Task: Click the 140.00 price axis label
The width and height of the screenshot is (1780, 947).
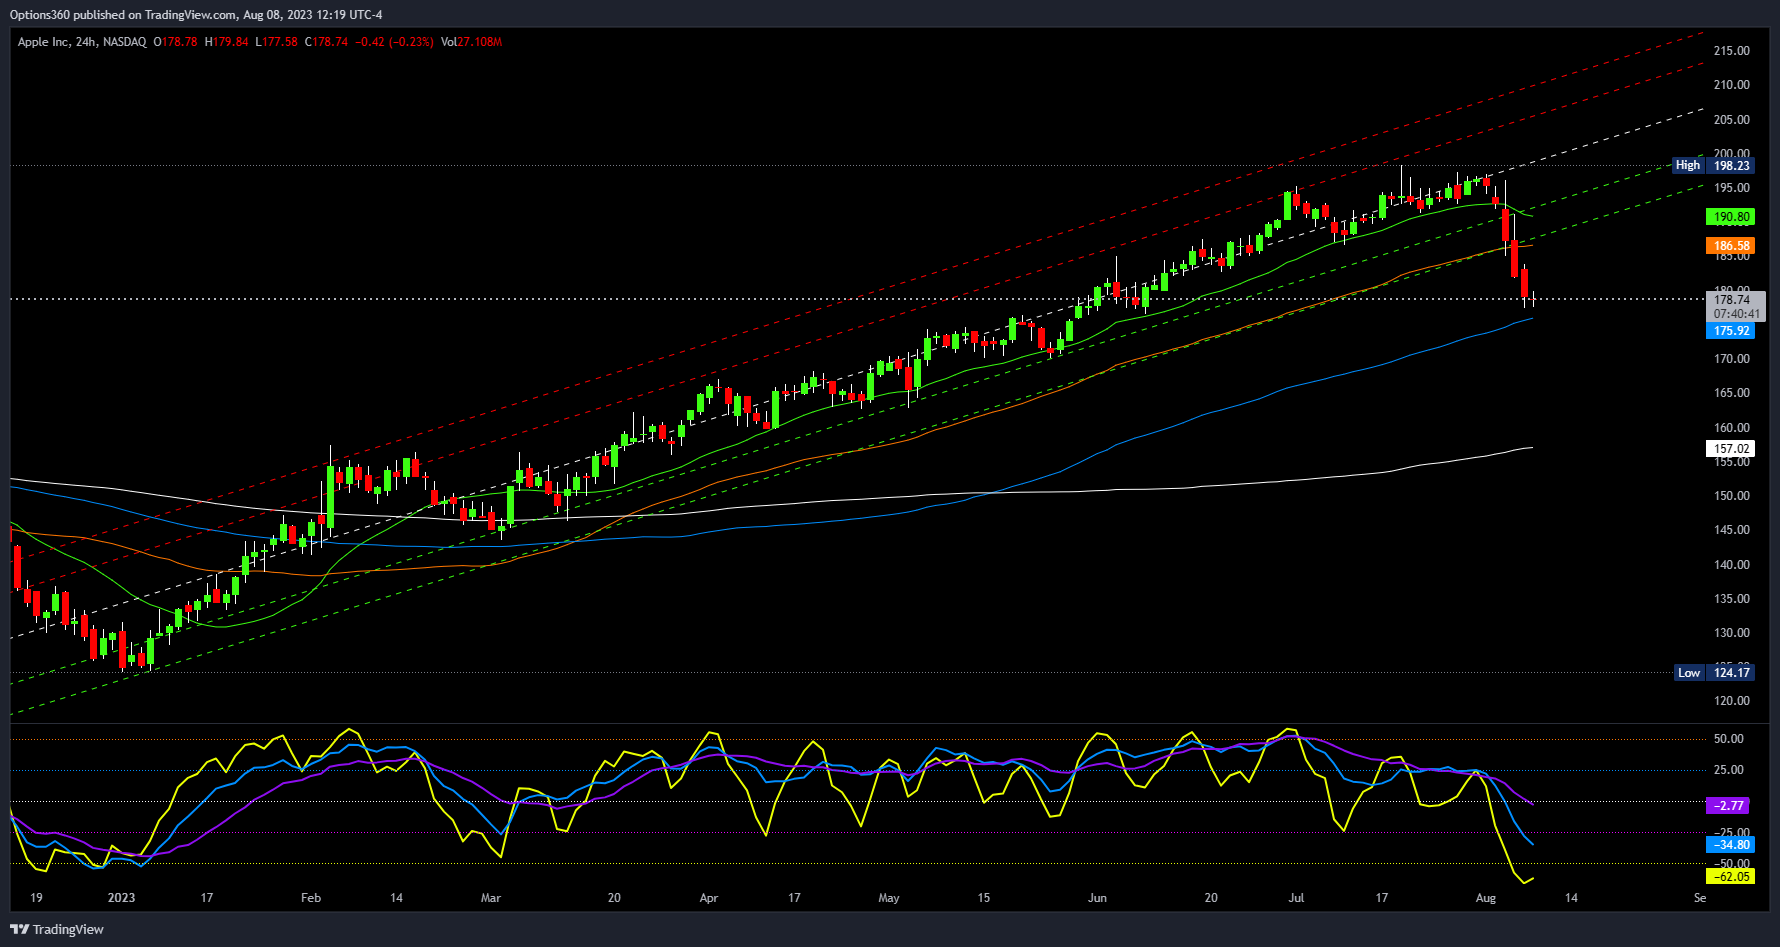Action: pos(1732,564)
